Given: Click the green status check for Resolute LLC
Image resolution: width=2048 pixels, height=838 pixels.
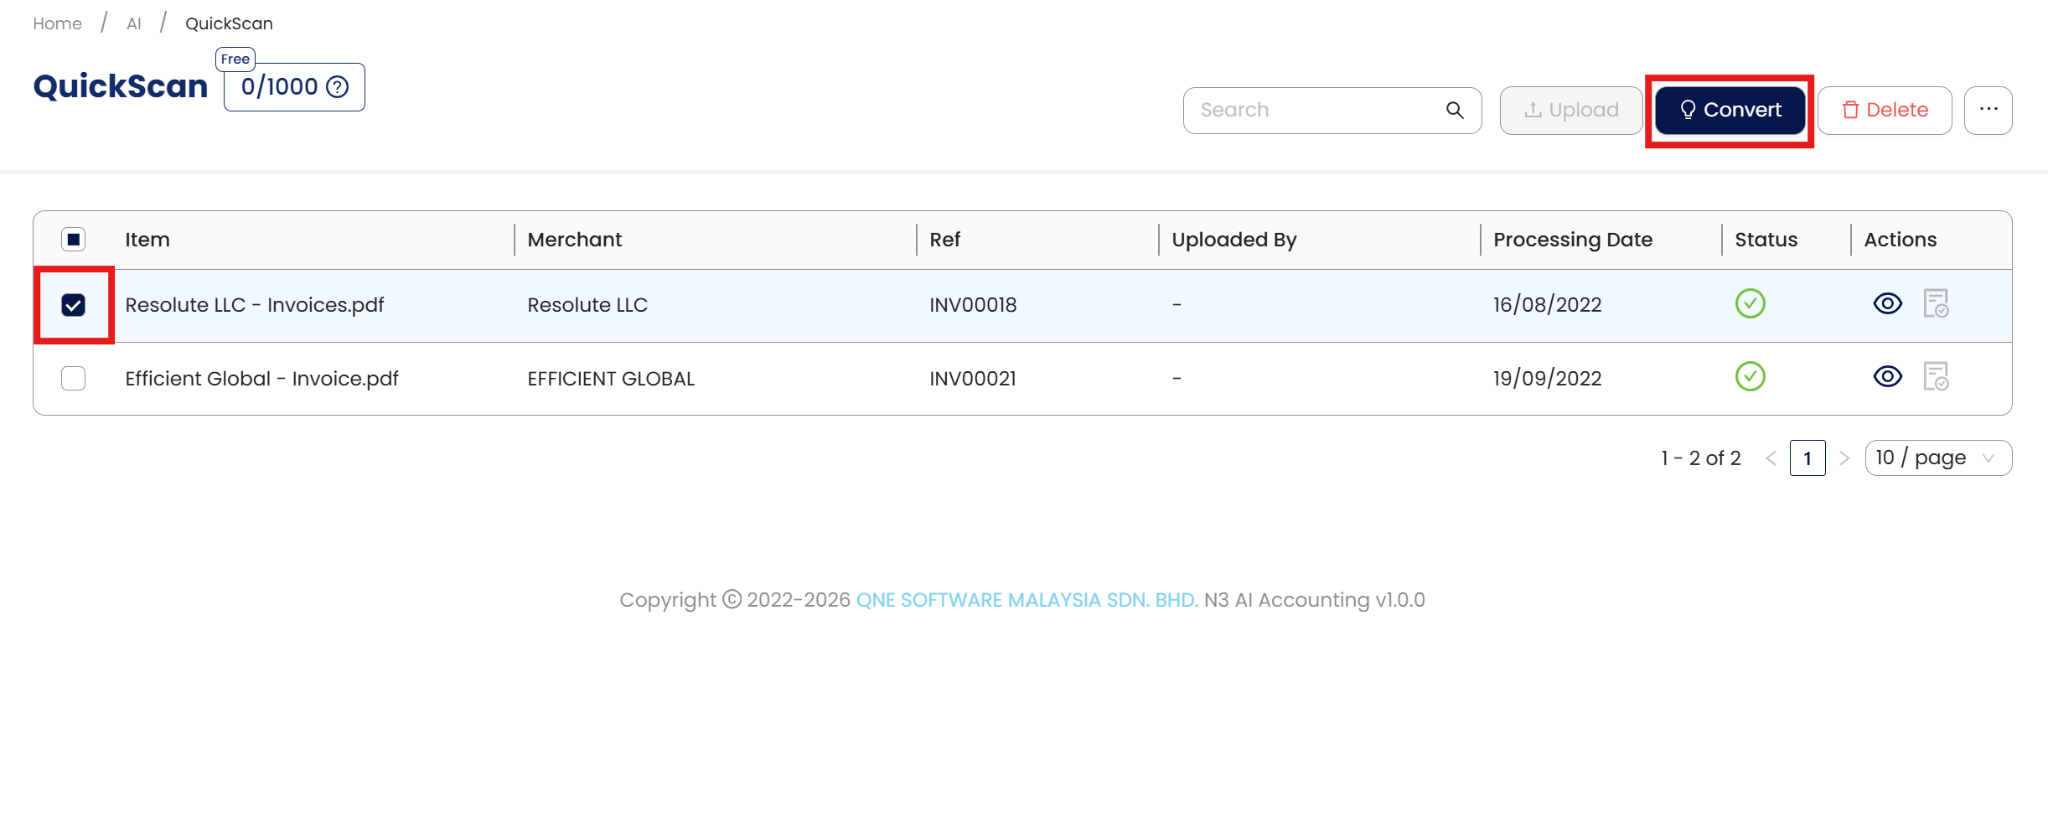Looking at the screenshot, I should click(1750, 303).
